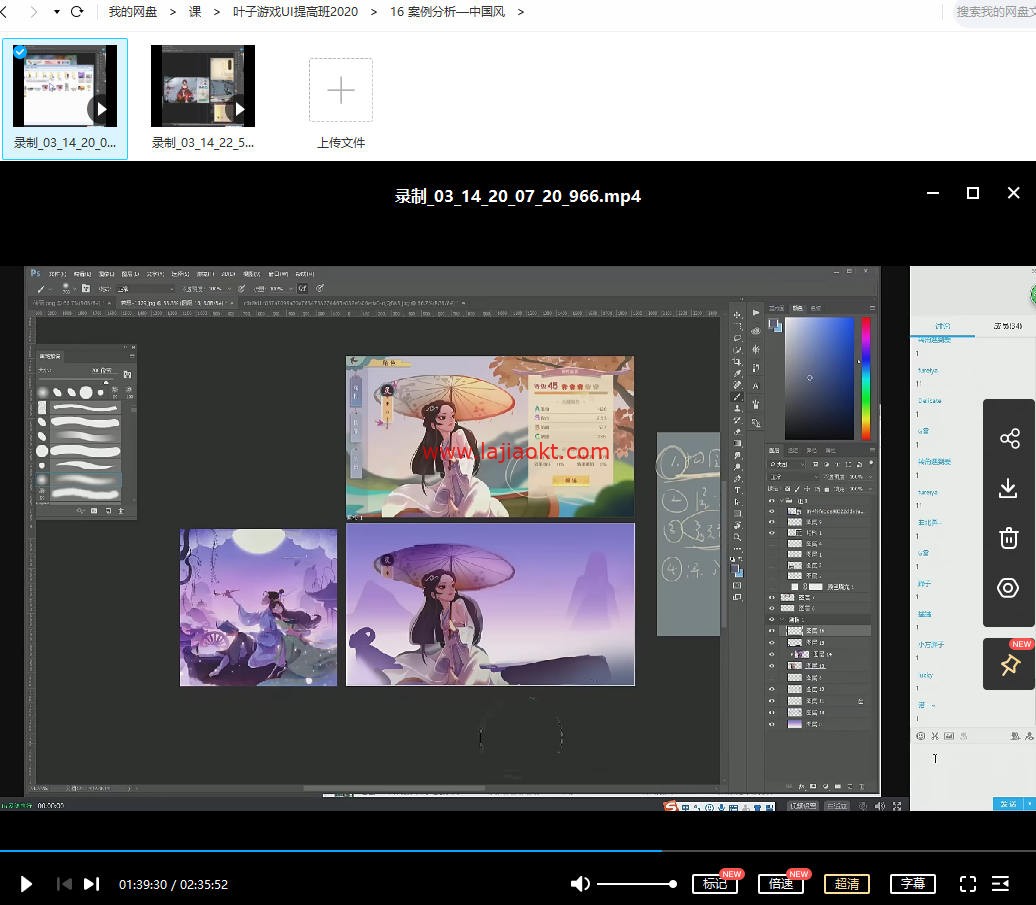Hide the highlighted selected layer via eye icon

(x=772, y=630)
